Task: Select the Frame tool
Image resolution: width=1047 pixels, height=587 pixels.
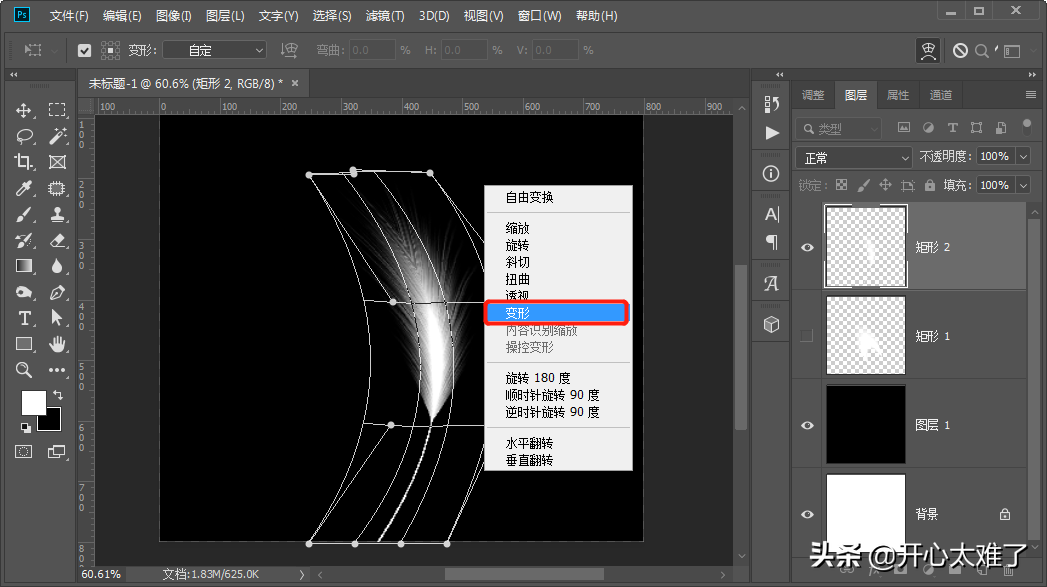Action: click(x=57, y=162)
